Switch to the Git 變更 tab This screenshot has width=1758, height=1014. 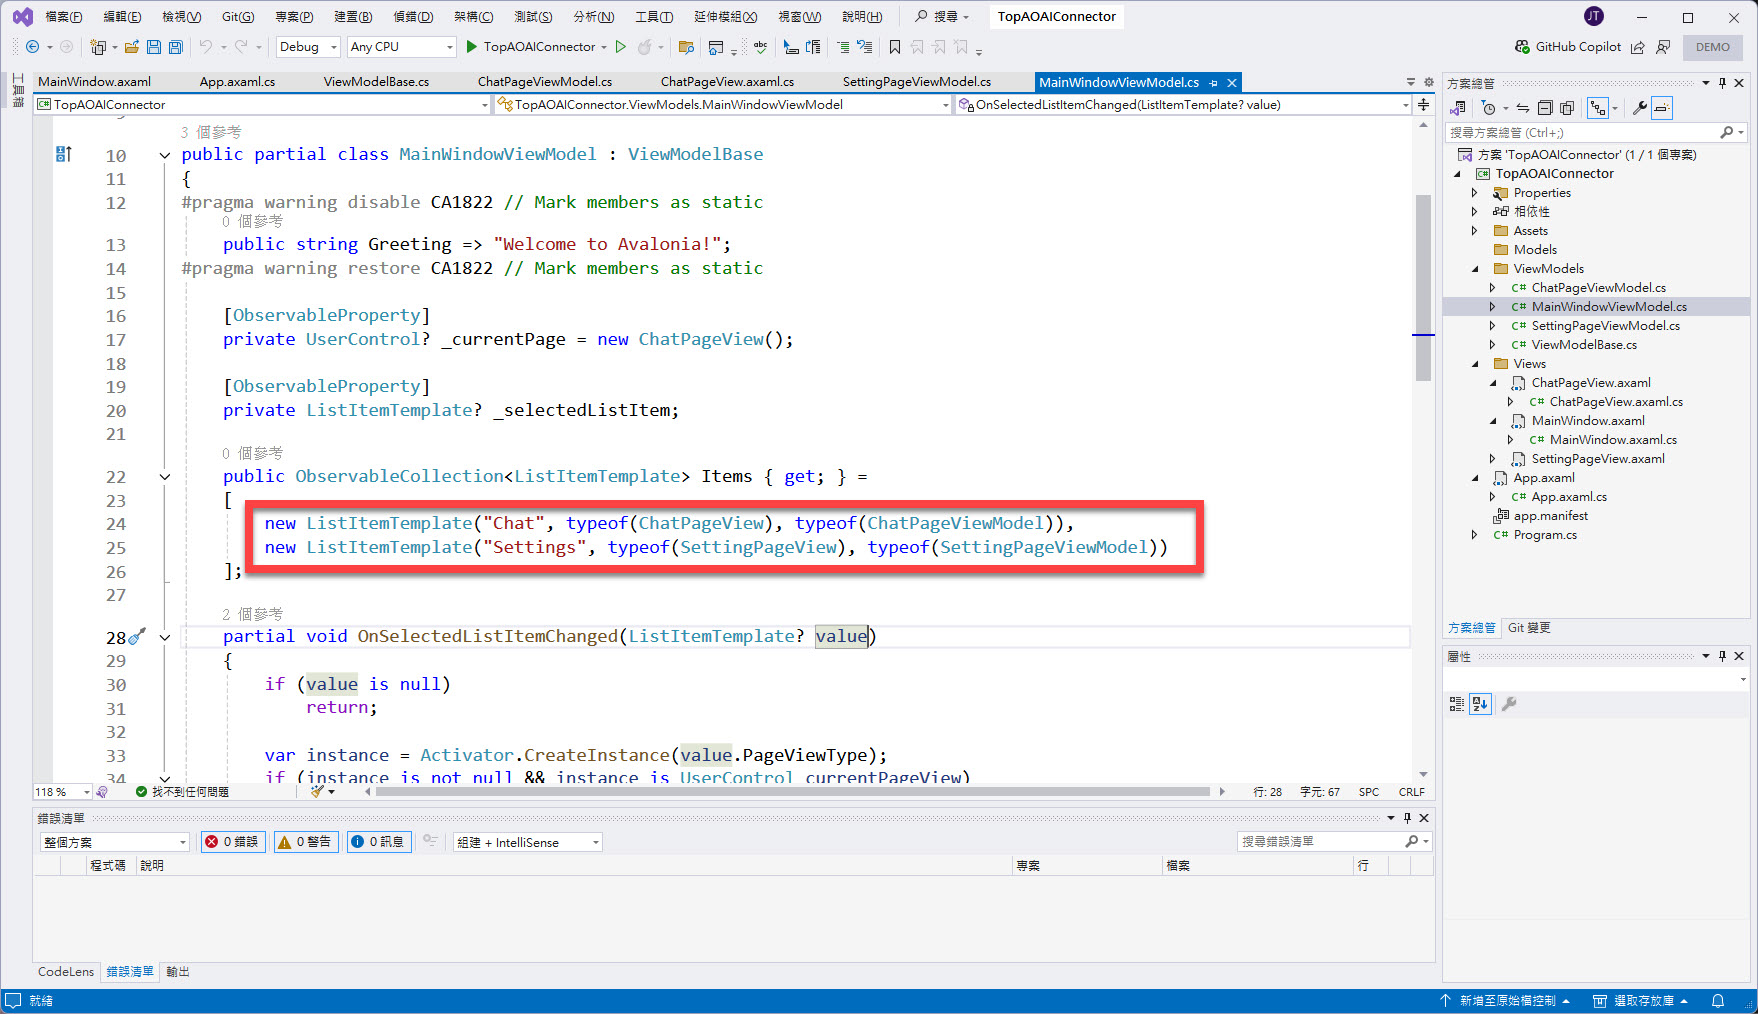tap(1529, 628)
